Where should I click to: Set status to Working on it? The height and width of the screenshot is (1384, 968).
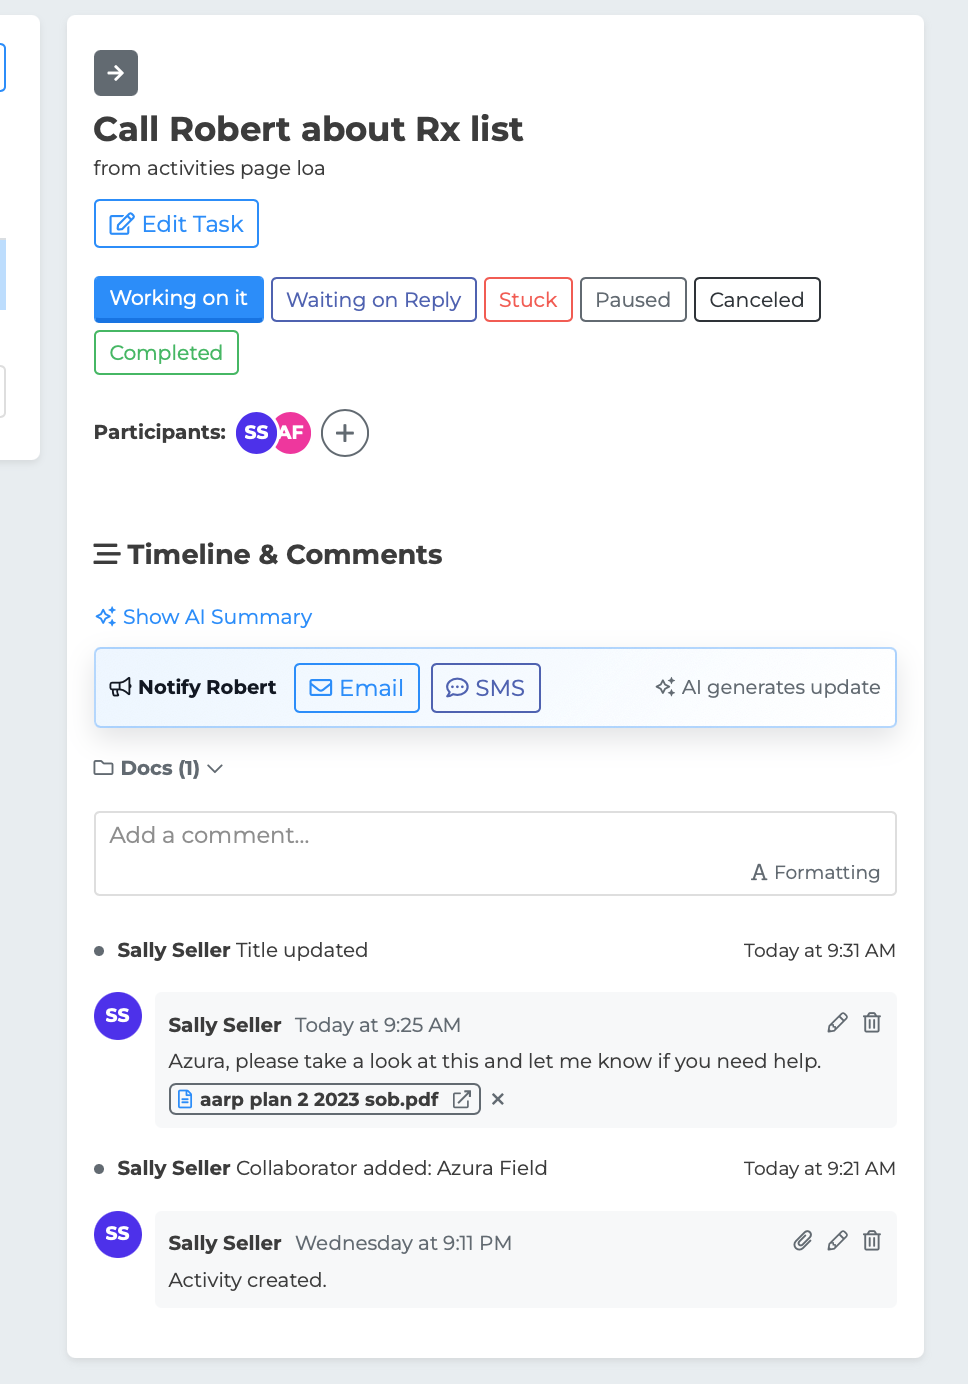[179, 299]
